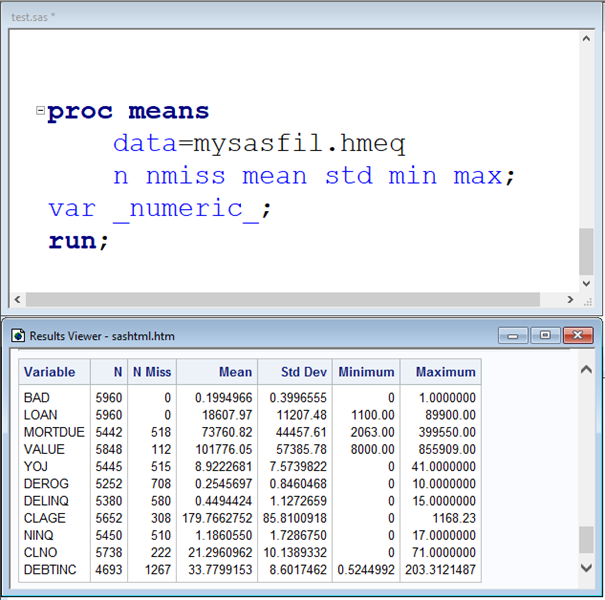Close the Results Viewer window
The width and height of the screenshot is (605, 600).
click(x=574, y=336)
